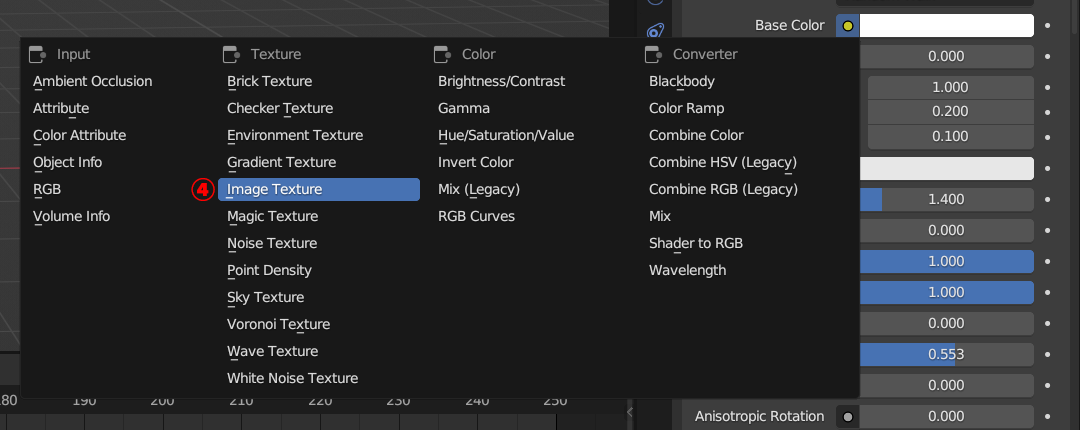Select RGB Curves in the Color column
The height and width of the screenshot is (430, 1080).
pyautogui.click(x=476, y=216)
